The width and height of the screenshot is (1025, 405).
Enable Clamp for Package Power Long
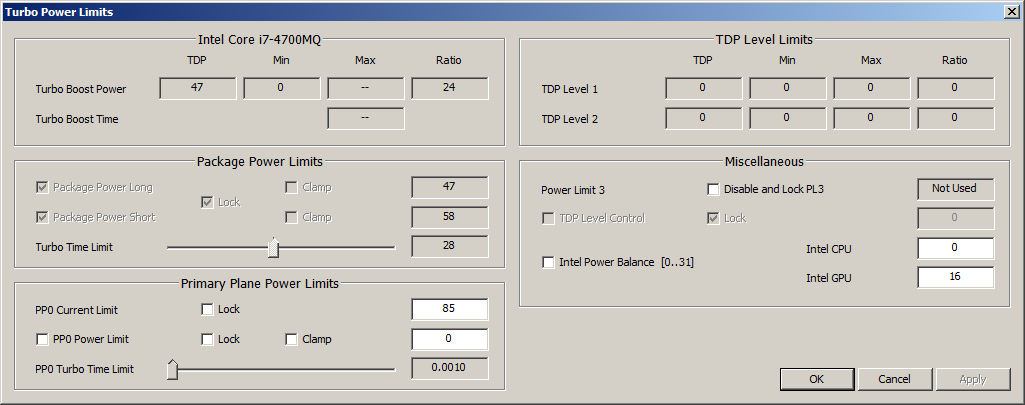click(292, 187)
